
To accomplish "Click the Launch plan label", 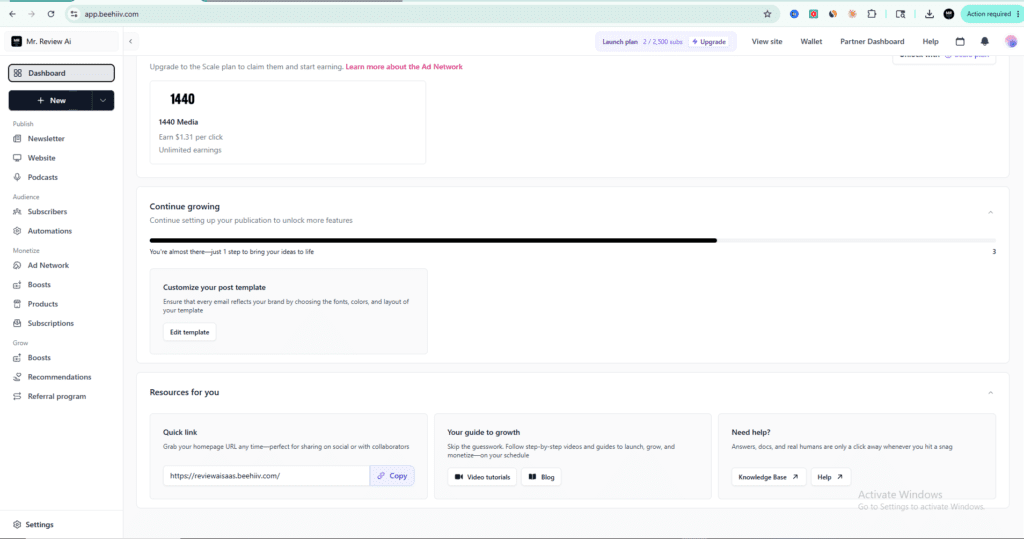I will (x=620, y=42).
